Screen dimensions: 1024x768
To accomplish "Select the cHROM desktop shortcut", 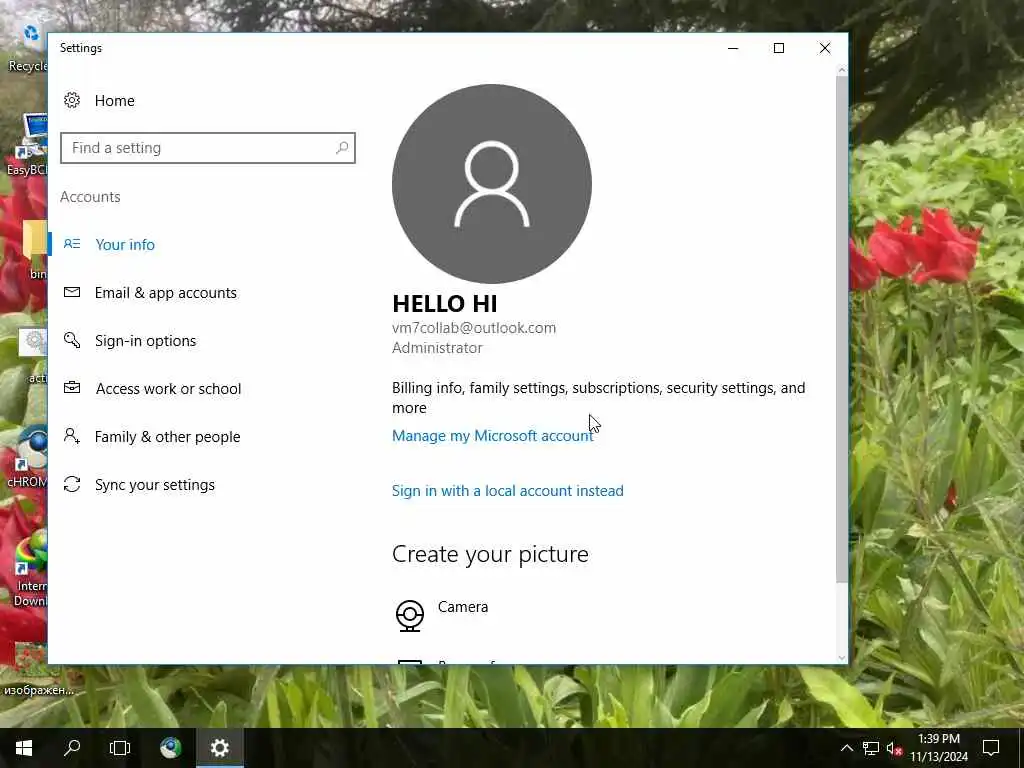I will point(27,457).
